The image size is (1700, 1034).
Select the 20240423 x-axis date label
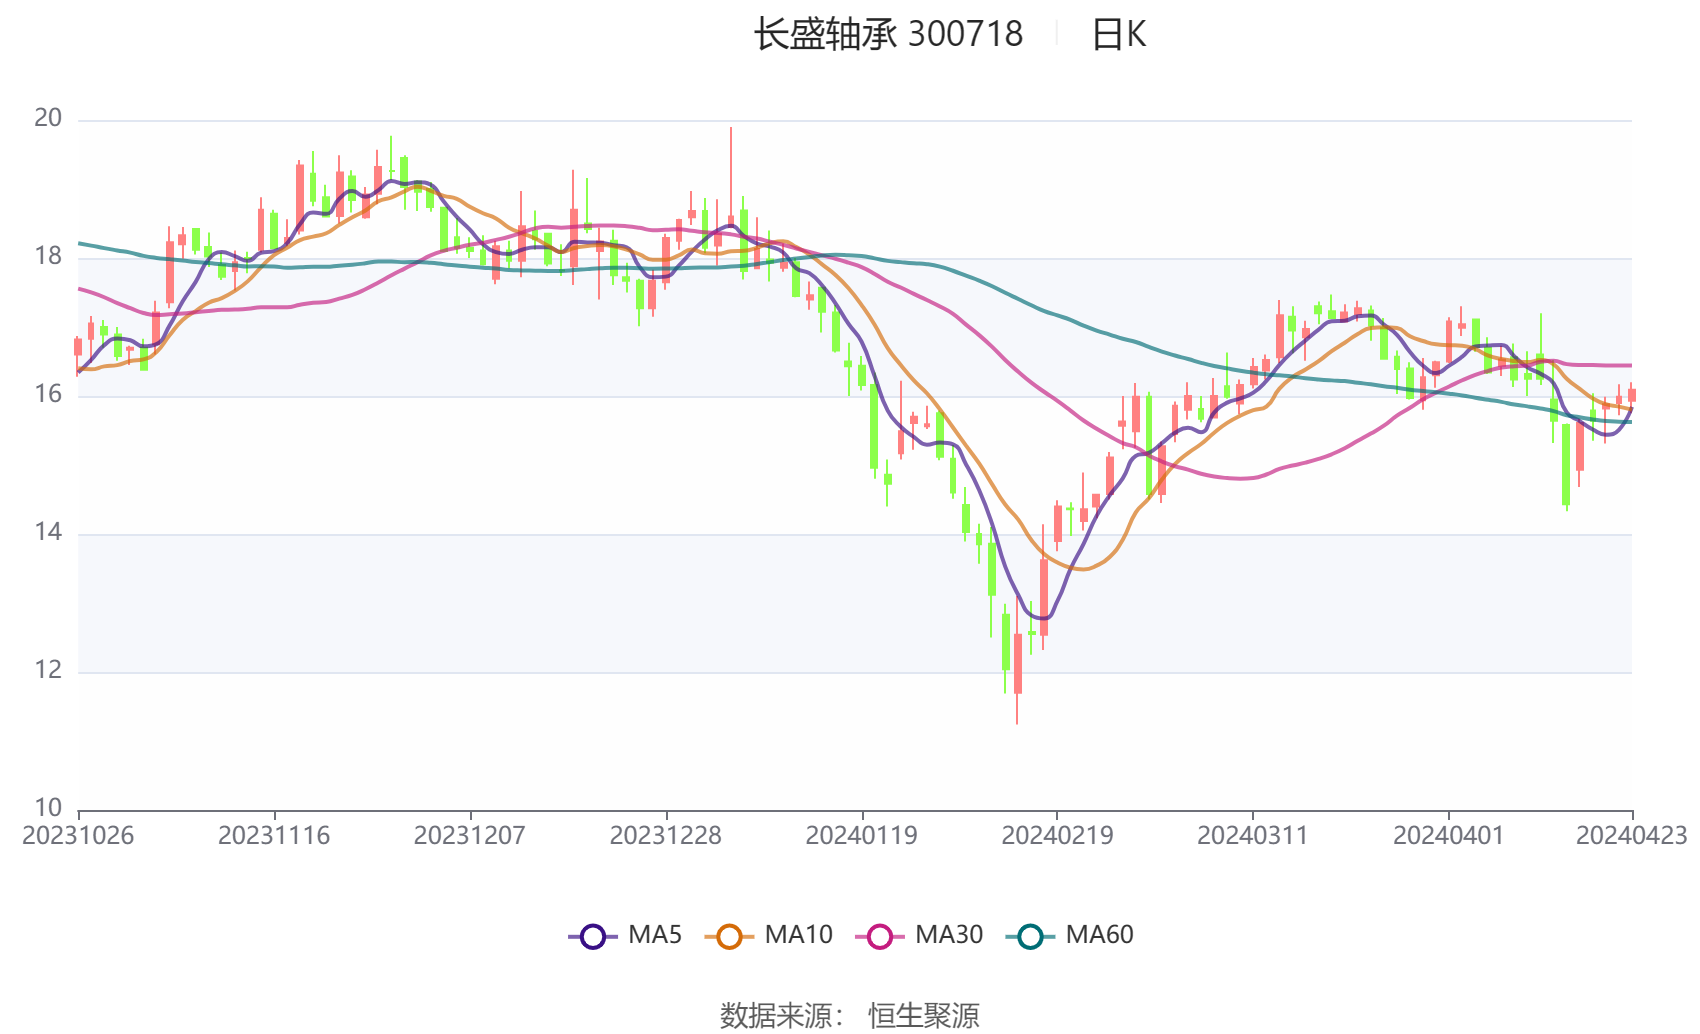[1632, 835]
